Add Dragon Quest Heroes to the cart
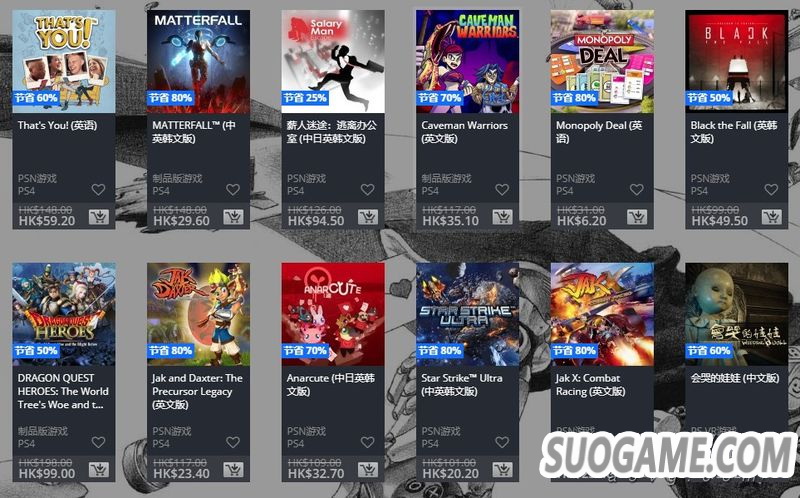800x498 pixels. (98, 470)
